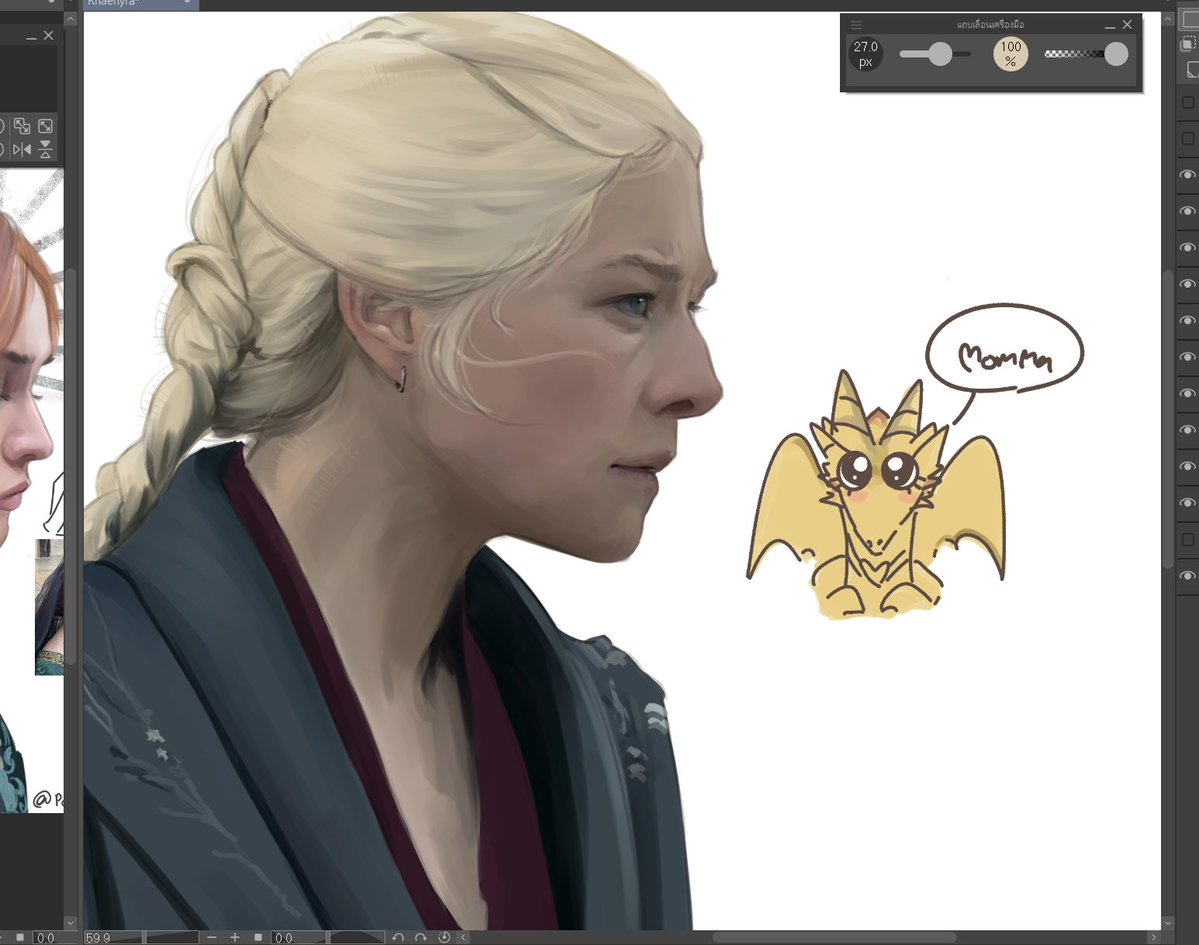This screenshot has width=1199, height=945.
Task: Click the canvas vertical scrollbar thumb
Action: click(1168, 418)
